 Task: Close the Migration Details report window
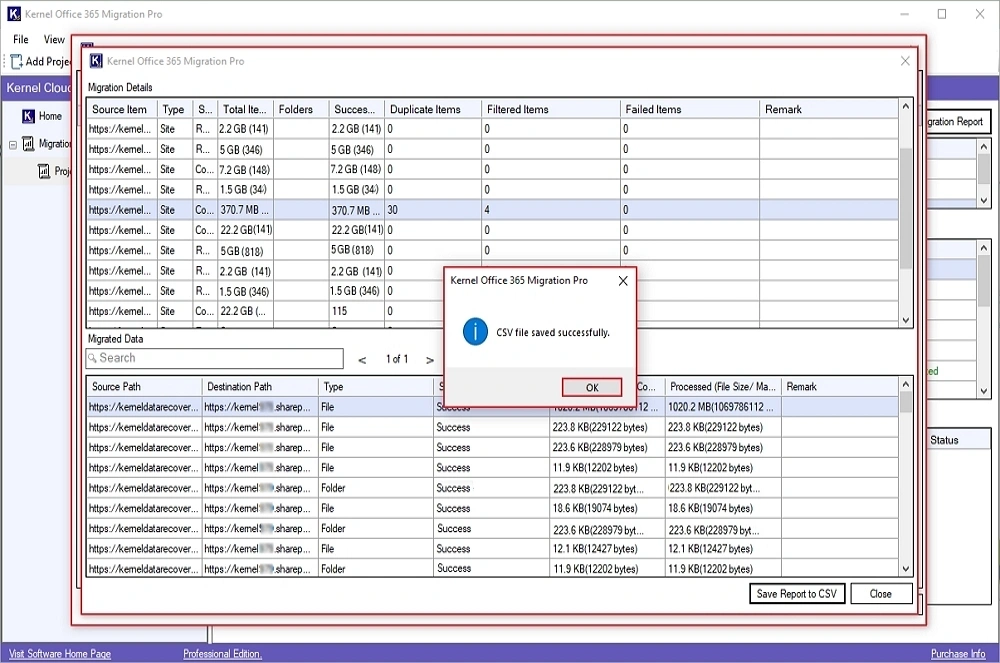pyautogui.click(x=905, y=60)
